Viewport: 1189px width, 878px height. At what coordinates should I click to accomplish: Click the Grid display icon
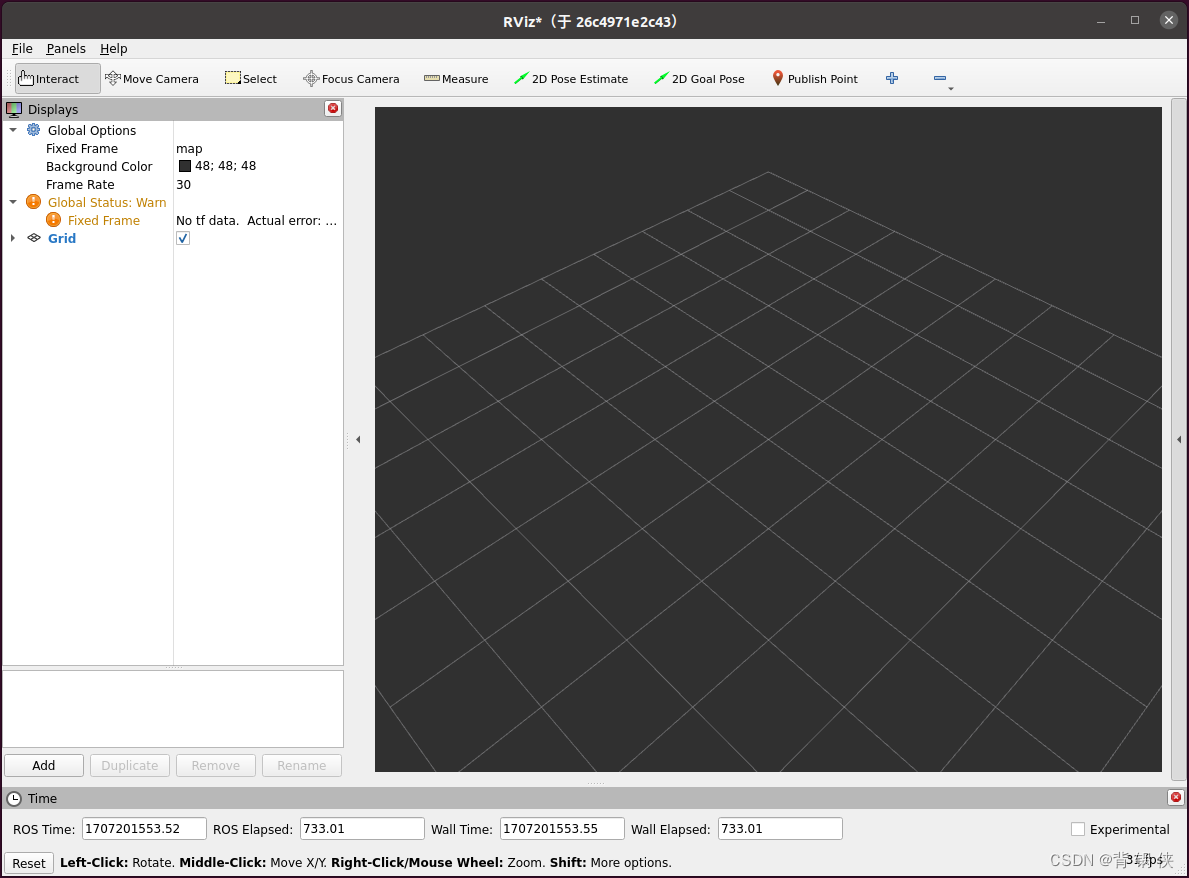34,238
